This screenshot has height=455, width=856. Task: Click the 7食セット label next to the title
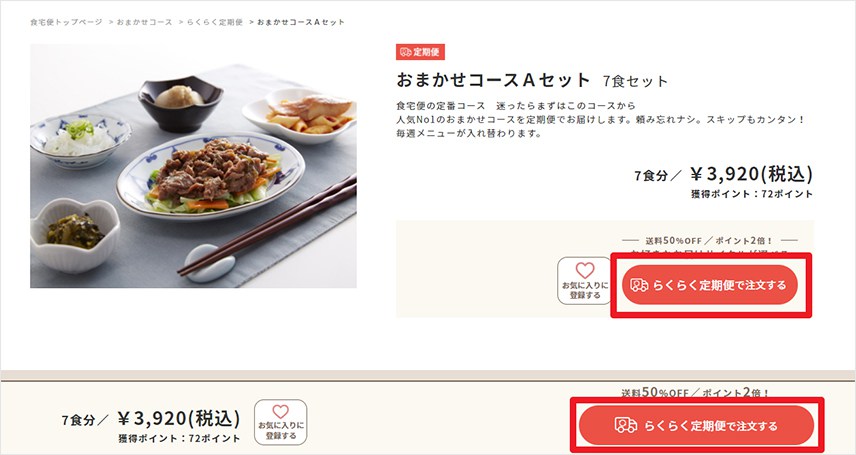point(635,81)
